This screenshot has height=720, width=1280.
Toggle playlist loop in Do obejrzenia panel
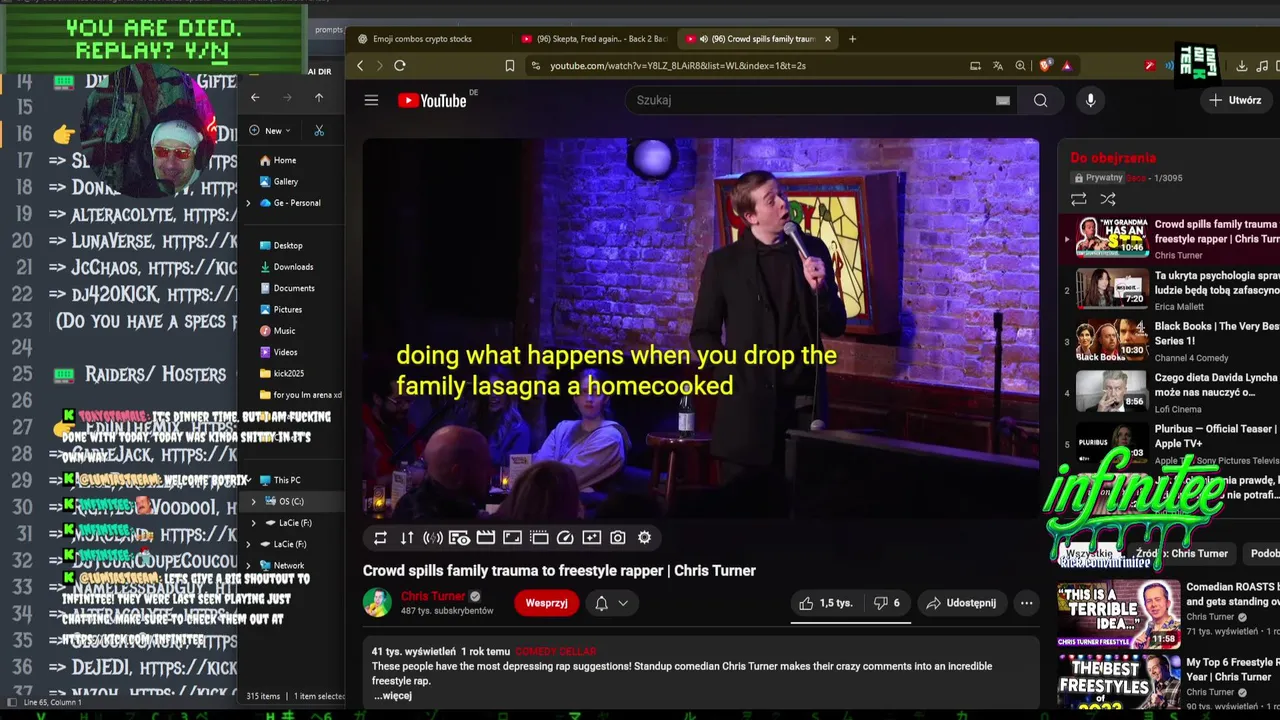(x=1078, y=200)
